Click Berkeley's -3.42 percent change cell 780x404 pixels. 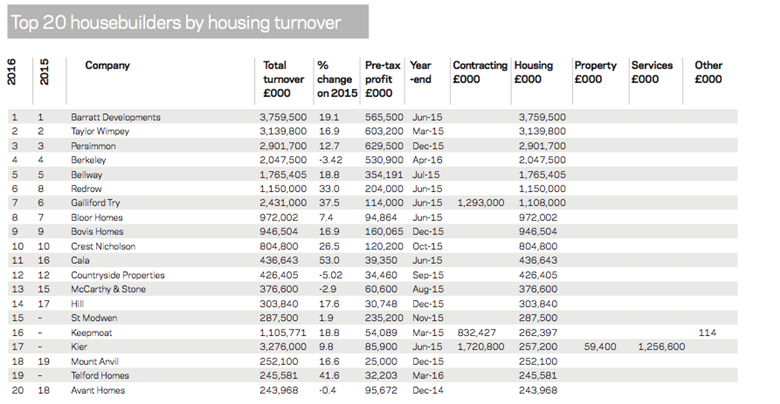pos(330,159)
